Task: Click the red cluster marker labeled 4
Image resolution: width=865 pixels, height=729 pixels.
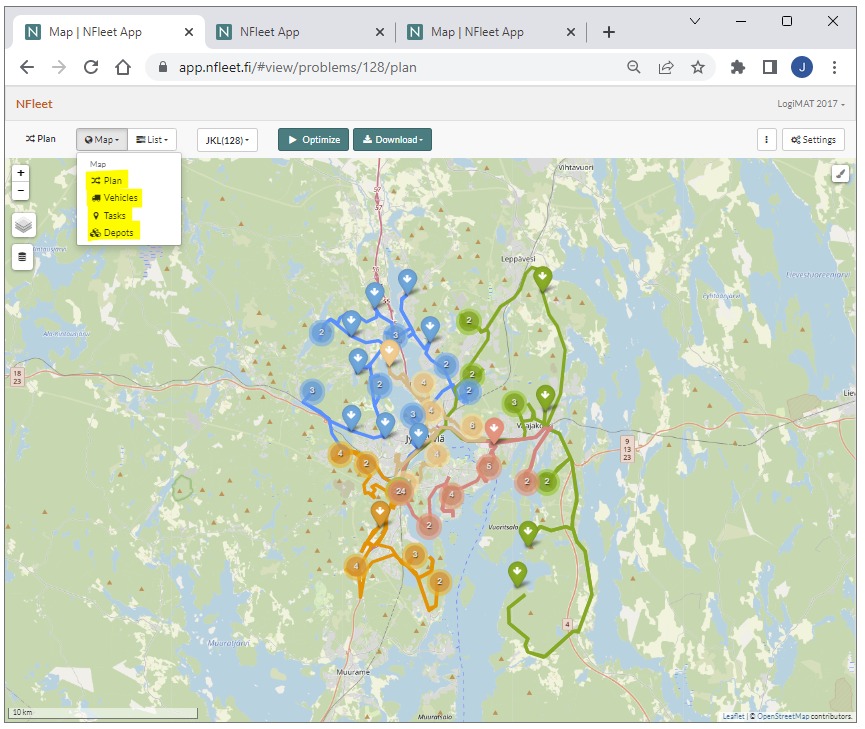Action: [451, 494]
